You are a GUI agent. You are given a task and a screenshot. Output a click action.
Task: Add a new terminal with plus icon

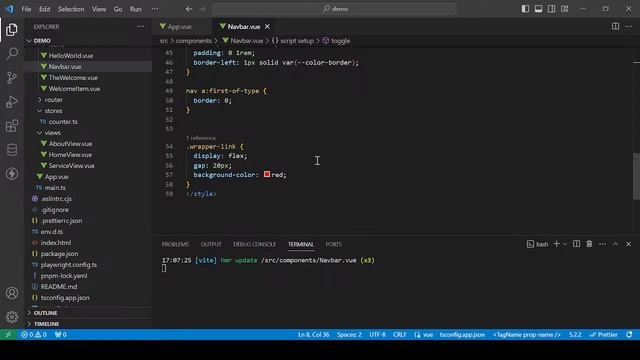[556, 244]
